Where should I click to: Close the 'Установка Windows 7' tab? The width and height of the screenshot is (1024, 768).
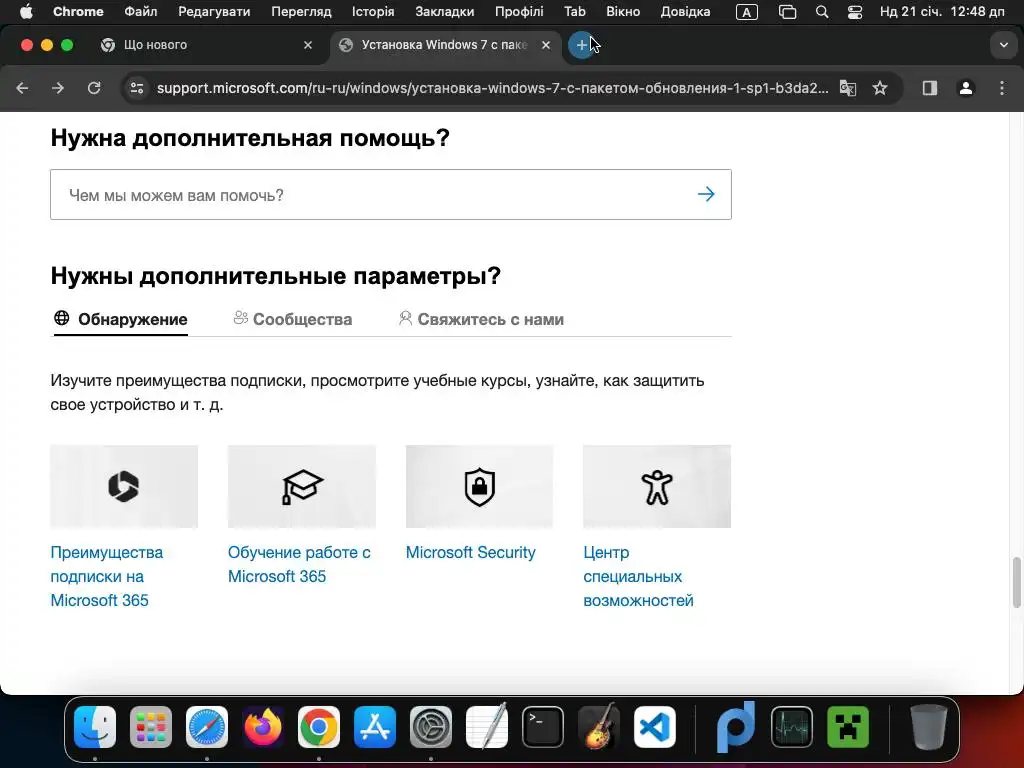click(546, 45)
